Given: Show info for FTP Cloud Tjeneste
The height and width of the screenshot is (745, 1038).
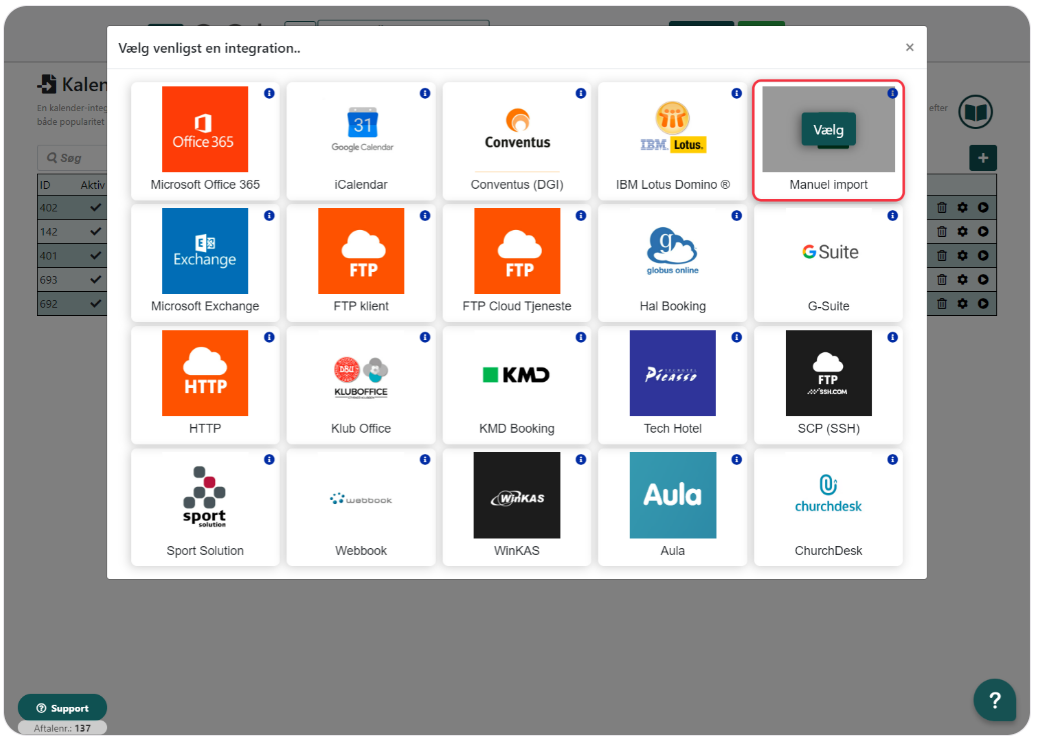Looking at the screenshot, I should point(581,215).
